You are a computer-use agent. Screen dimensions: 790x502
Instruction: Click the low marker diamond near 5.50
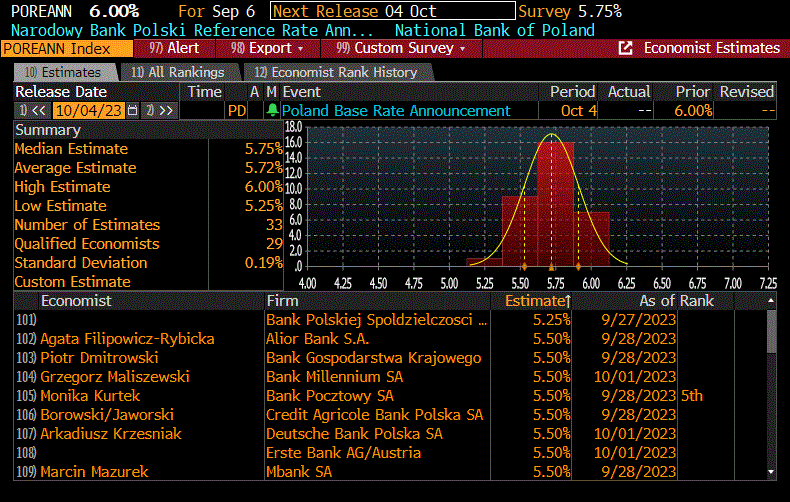tap(524, 267)
